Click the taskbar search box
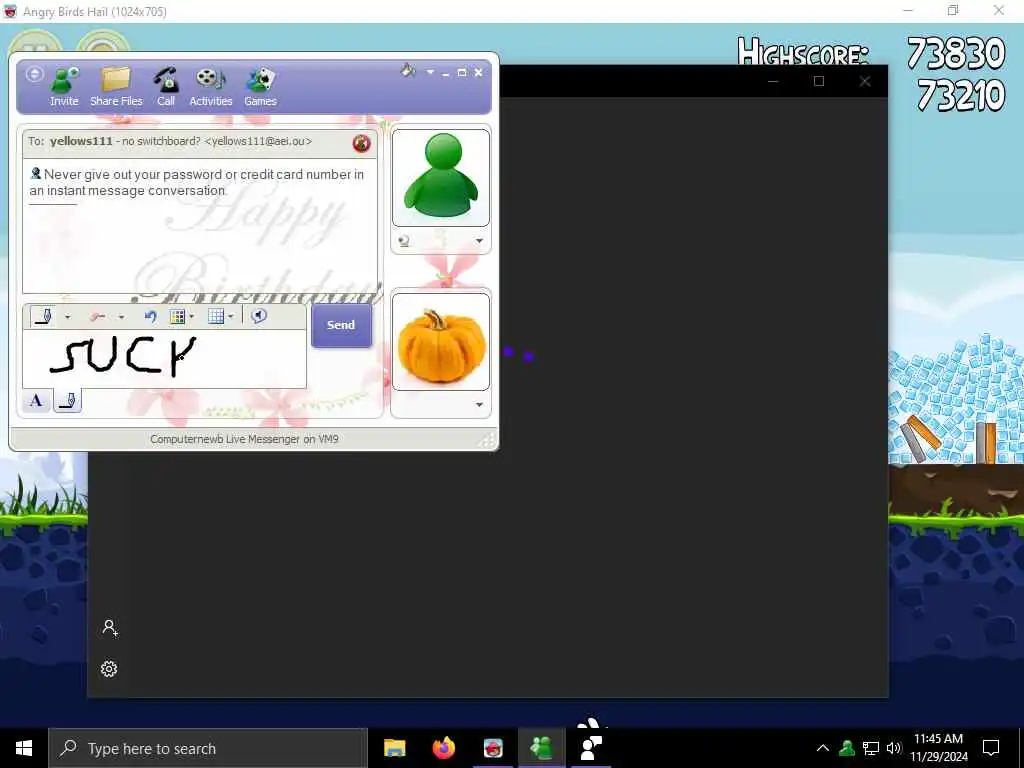 208,748
